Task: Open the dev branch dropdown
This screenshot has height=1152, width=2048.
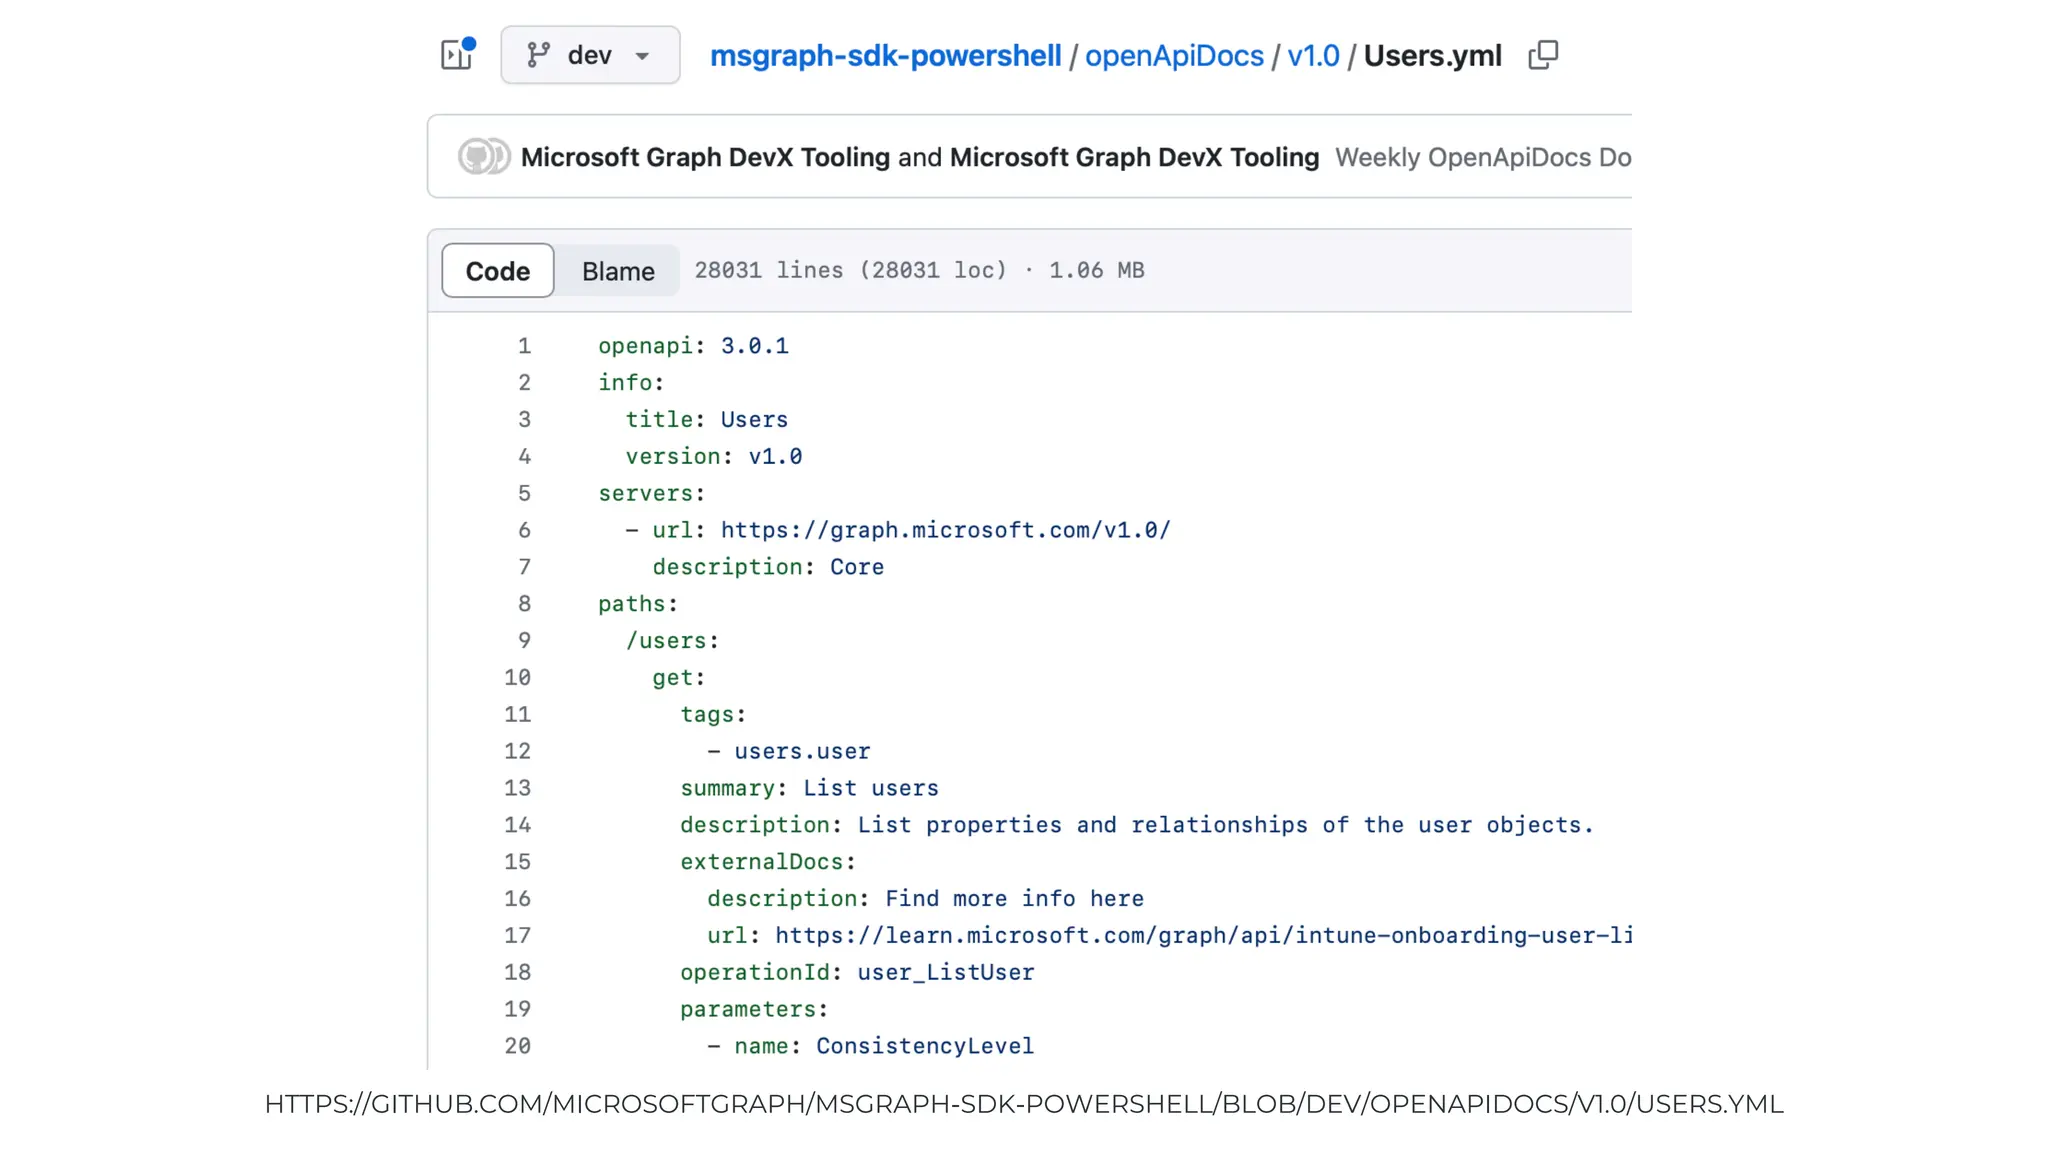Action: (x=590, y=55)
